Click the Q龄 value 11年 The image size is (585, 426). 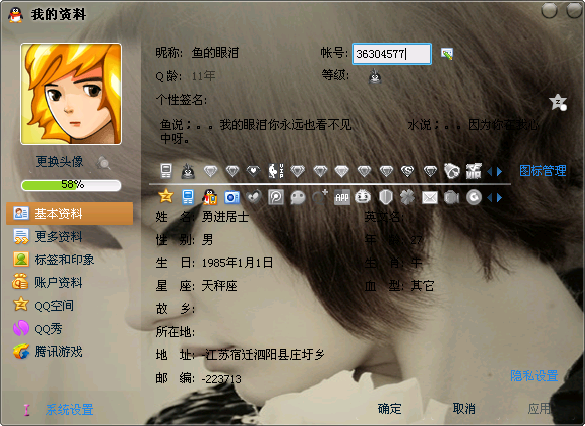[x=203, y=76]
